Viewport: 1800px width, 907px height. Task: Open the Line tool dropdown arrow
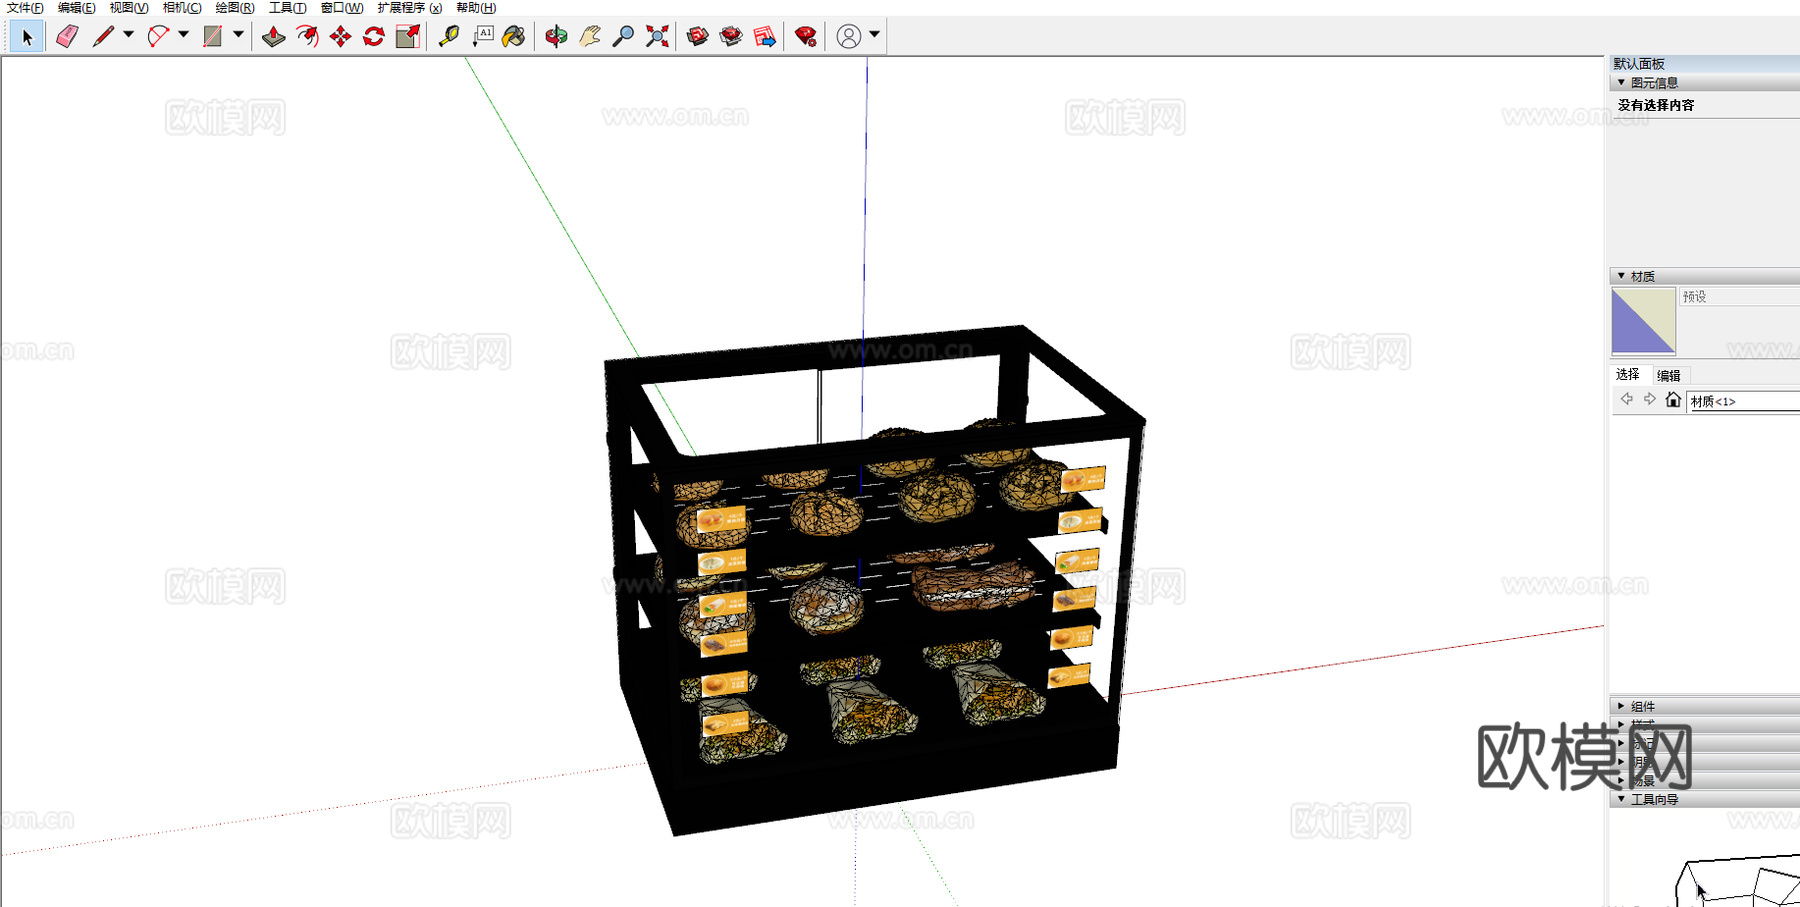[x=128, y=35]
